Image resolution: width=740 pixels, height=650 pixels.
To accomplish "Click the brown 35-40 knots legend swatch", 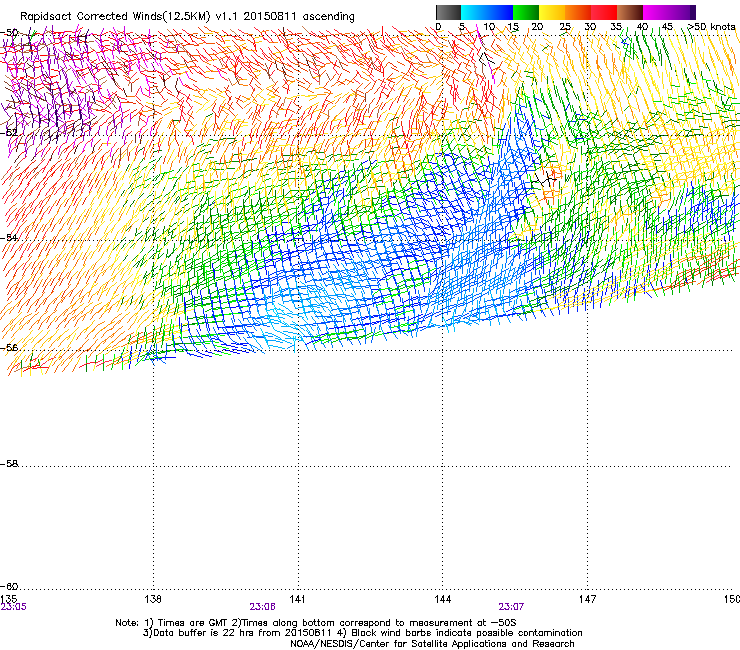I will [x=630, y=12].
